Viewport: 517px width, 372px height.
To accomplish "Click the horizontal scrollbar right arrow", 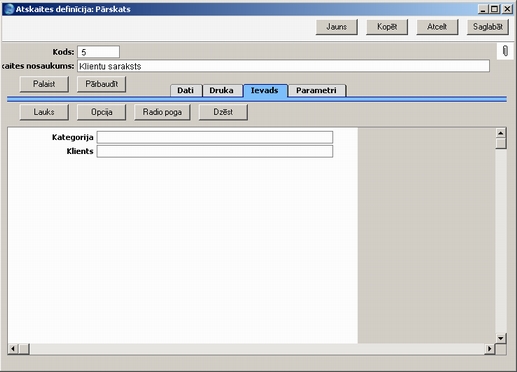I will pyautogui.click(x=489, y=349).
